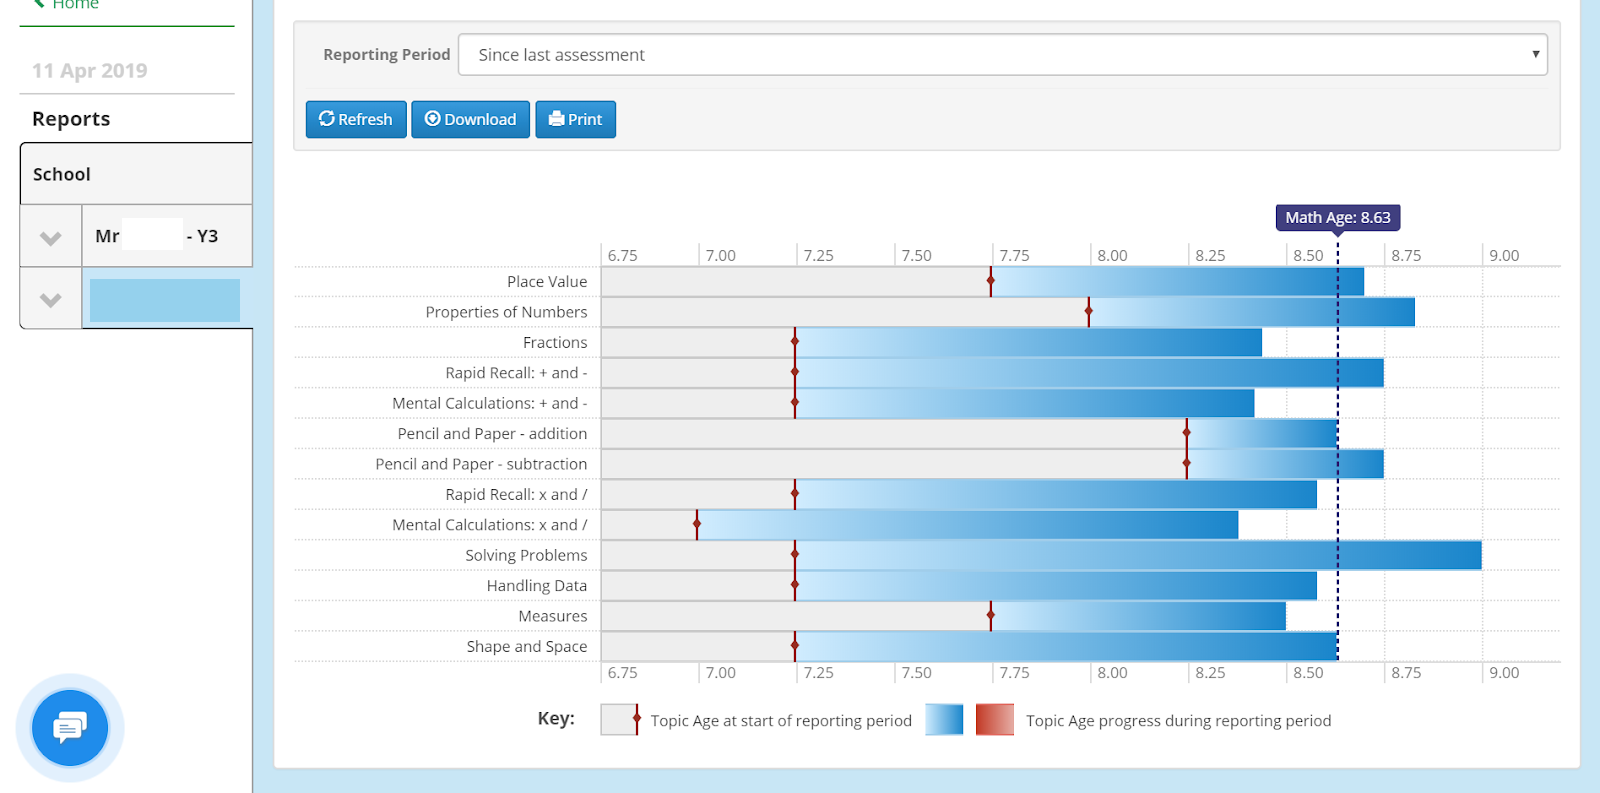Screen dimensions: 1600x793
Task: Click the Pencil and Paper - subtraction bar
Action: pyautogui.click(x=1285, y=464)
